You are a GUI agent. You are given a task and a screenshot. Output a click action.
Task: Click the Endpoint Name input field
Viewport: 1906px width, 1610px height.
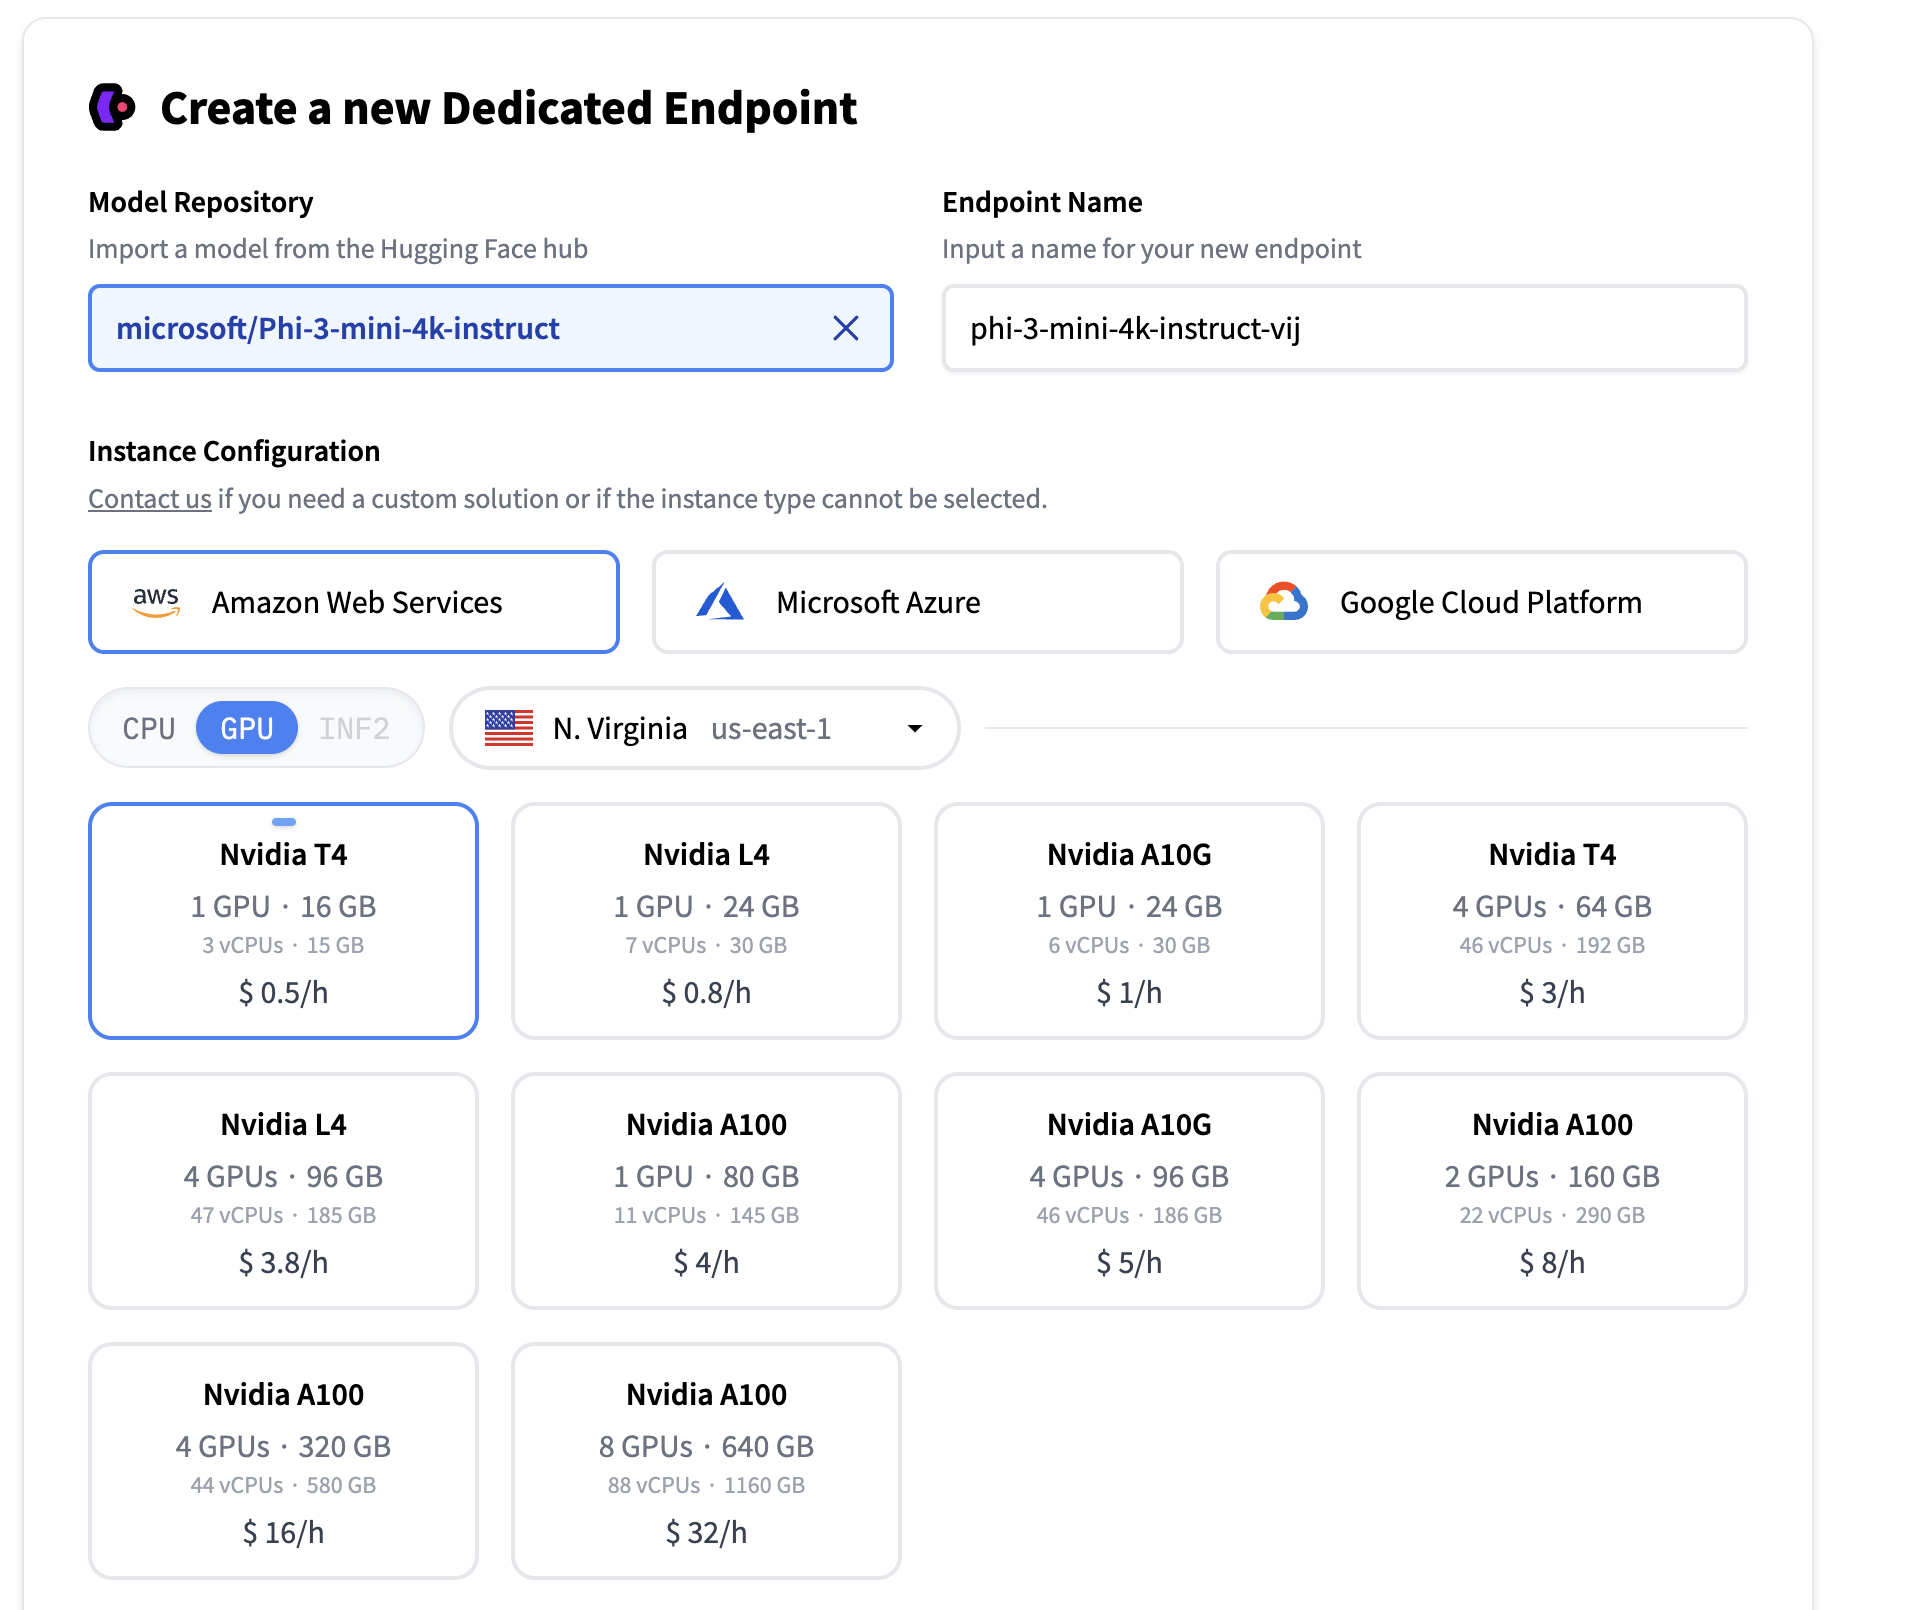coord(1344,328)
